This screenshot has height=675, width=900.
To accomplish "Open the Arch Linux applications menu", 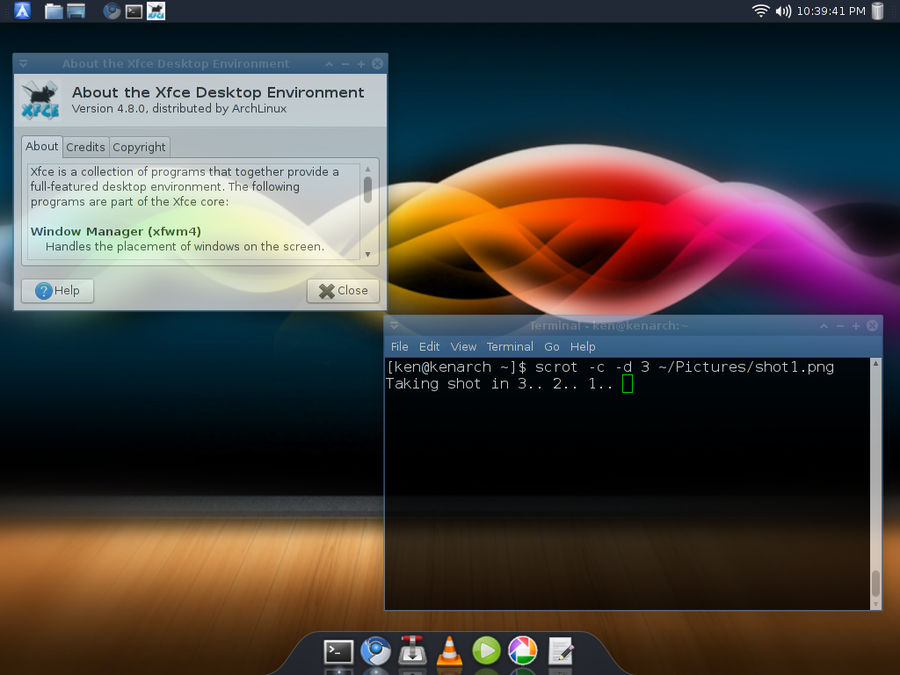I will coord(22,11).
